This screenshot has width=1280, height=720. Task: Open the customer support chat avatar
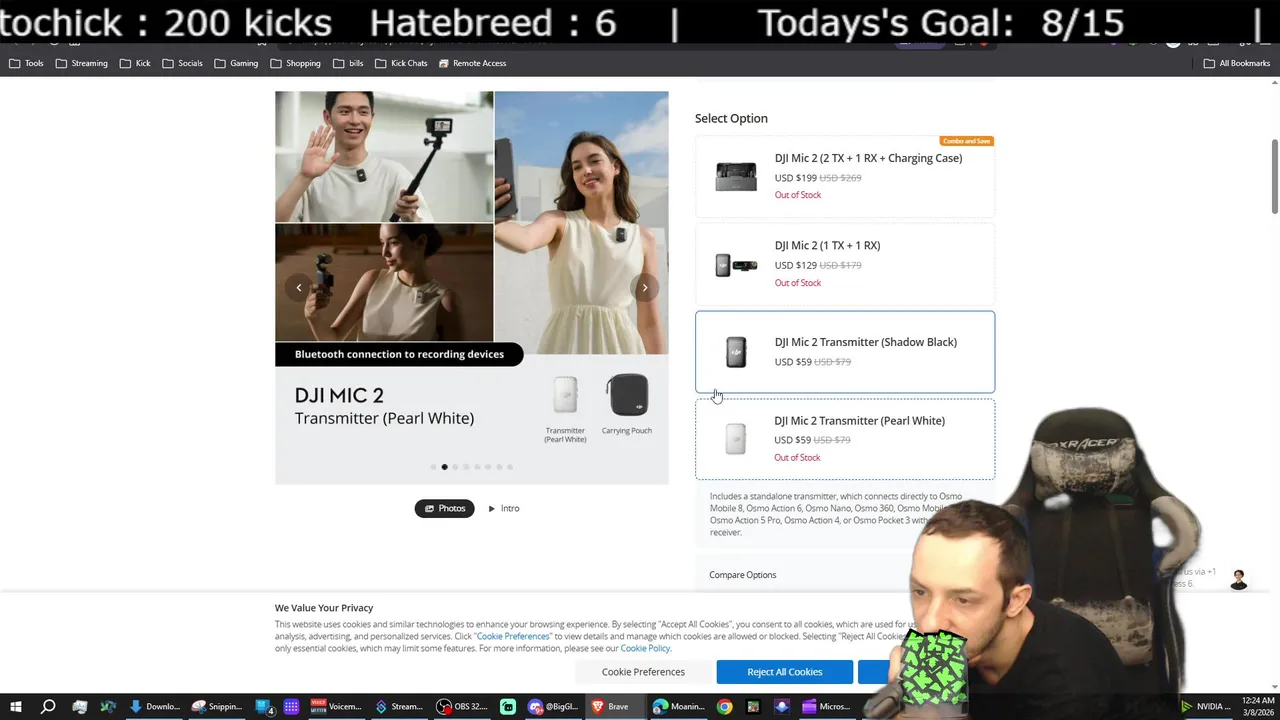pyautogui.click(x=1239, y=580)
